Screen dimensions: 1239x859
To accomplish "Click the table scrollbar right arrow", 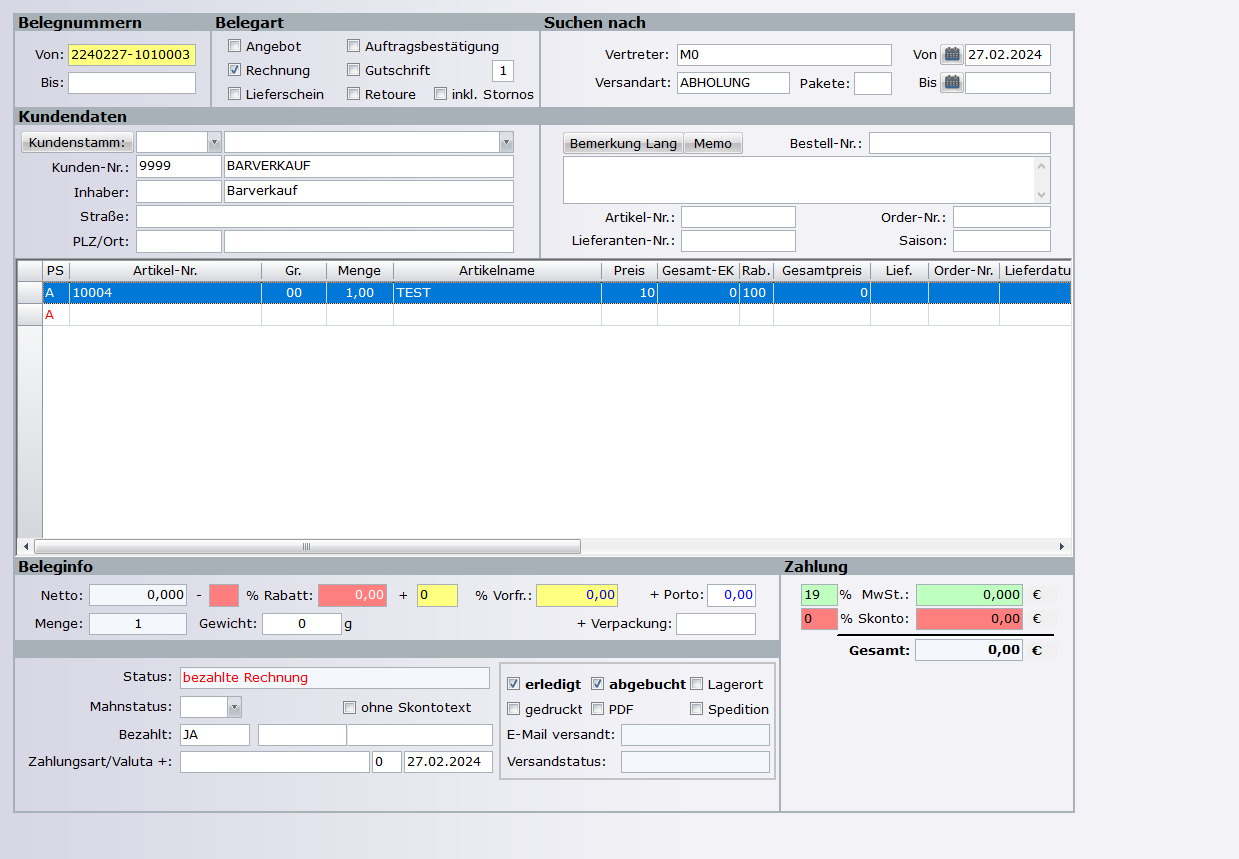I will [1062, 547].
